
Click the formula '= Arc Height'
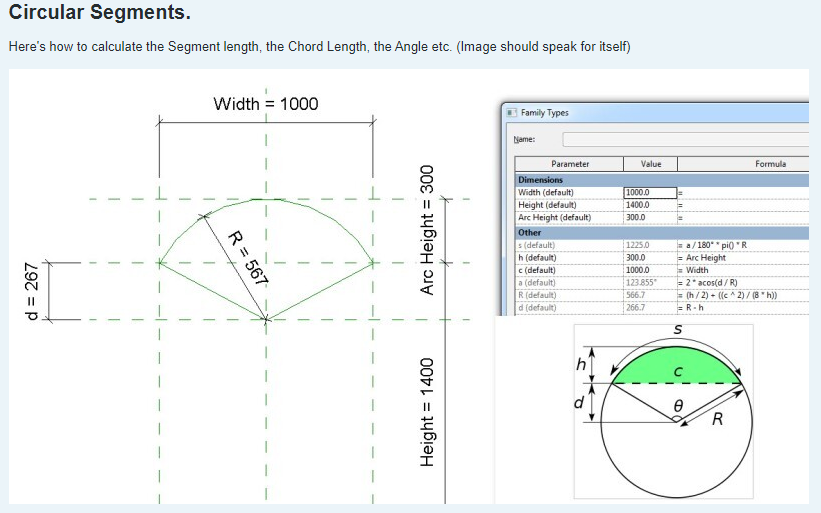[702, 258]
